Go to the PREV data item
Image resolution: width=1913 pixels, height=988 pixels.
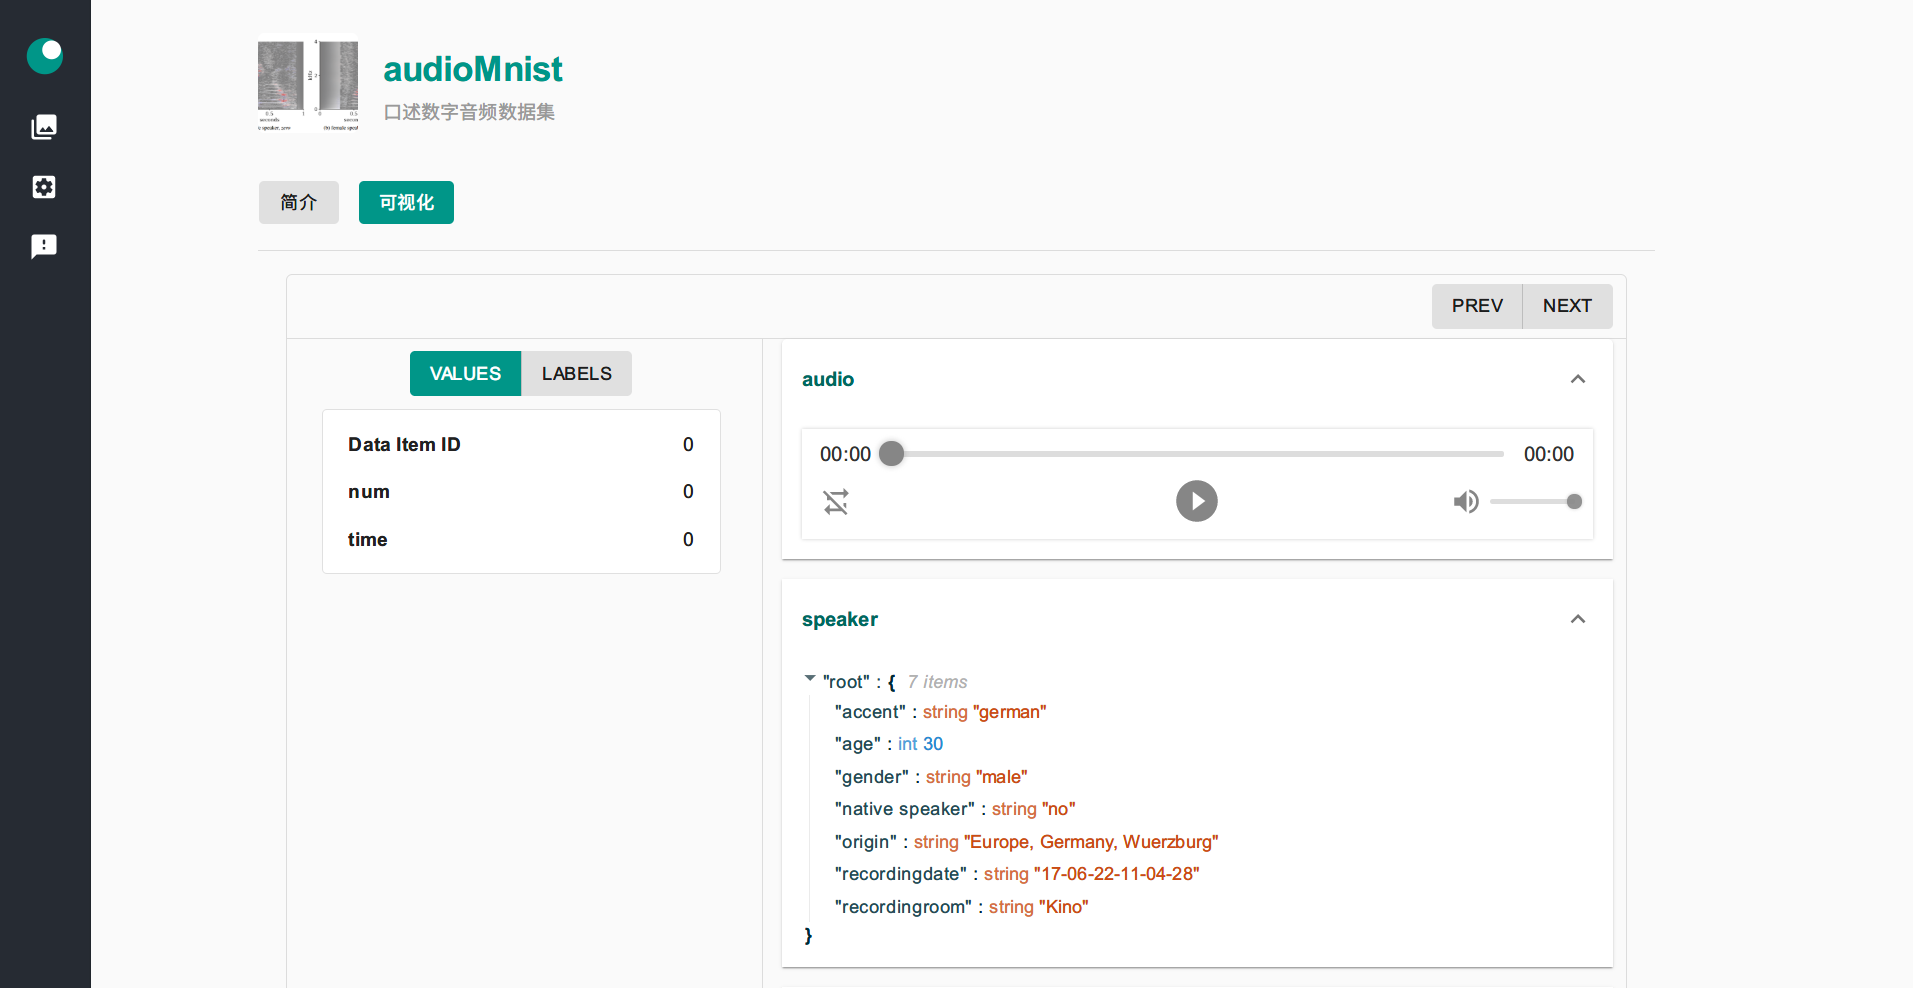[1477, 306]
